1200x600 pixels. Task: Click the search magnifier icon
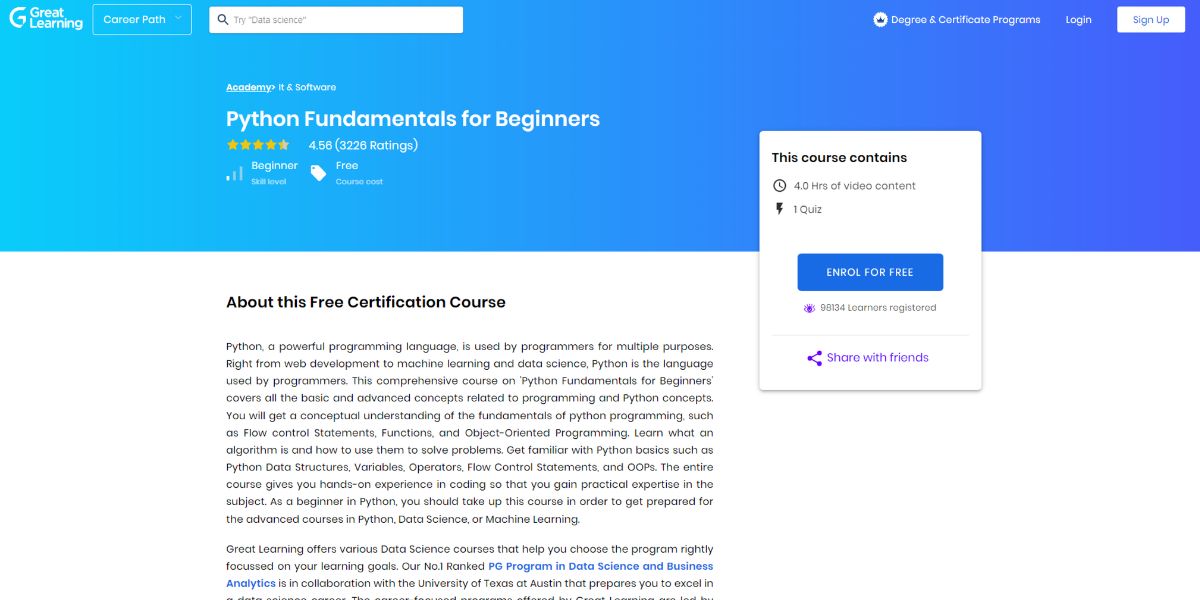(x=223, y=20)
